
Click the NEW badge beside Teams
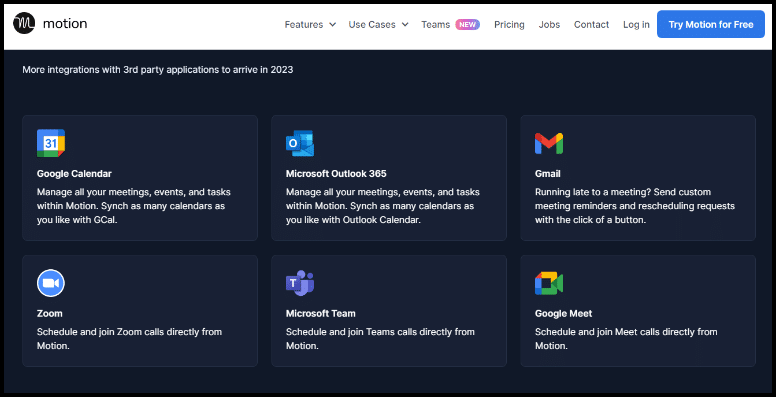[x=468, y=24]
